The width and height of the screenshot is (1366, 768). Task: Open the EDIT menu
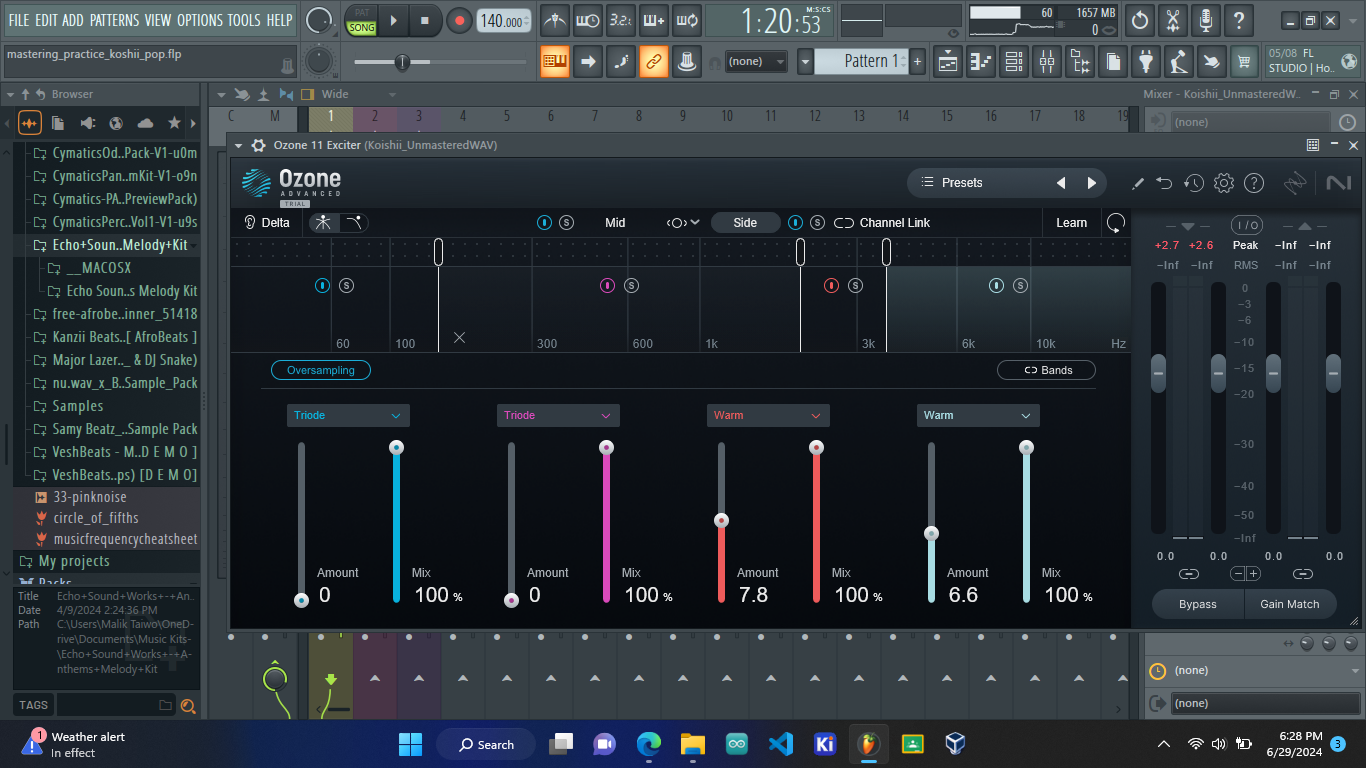coord(47,20)
